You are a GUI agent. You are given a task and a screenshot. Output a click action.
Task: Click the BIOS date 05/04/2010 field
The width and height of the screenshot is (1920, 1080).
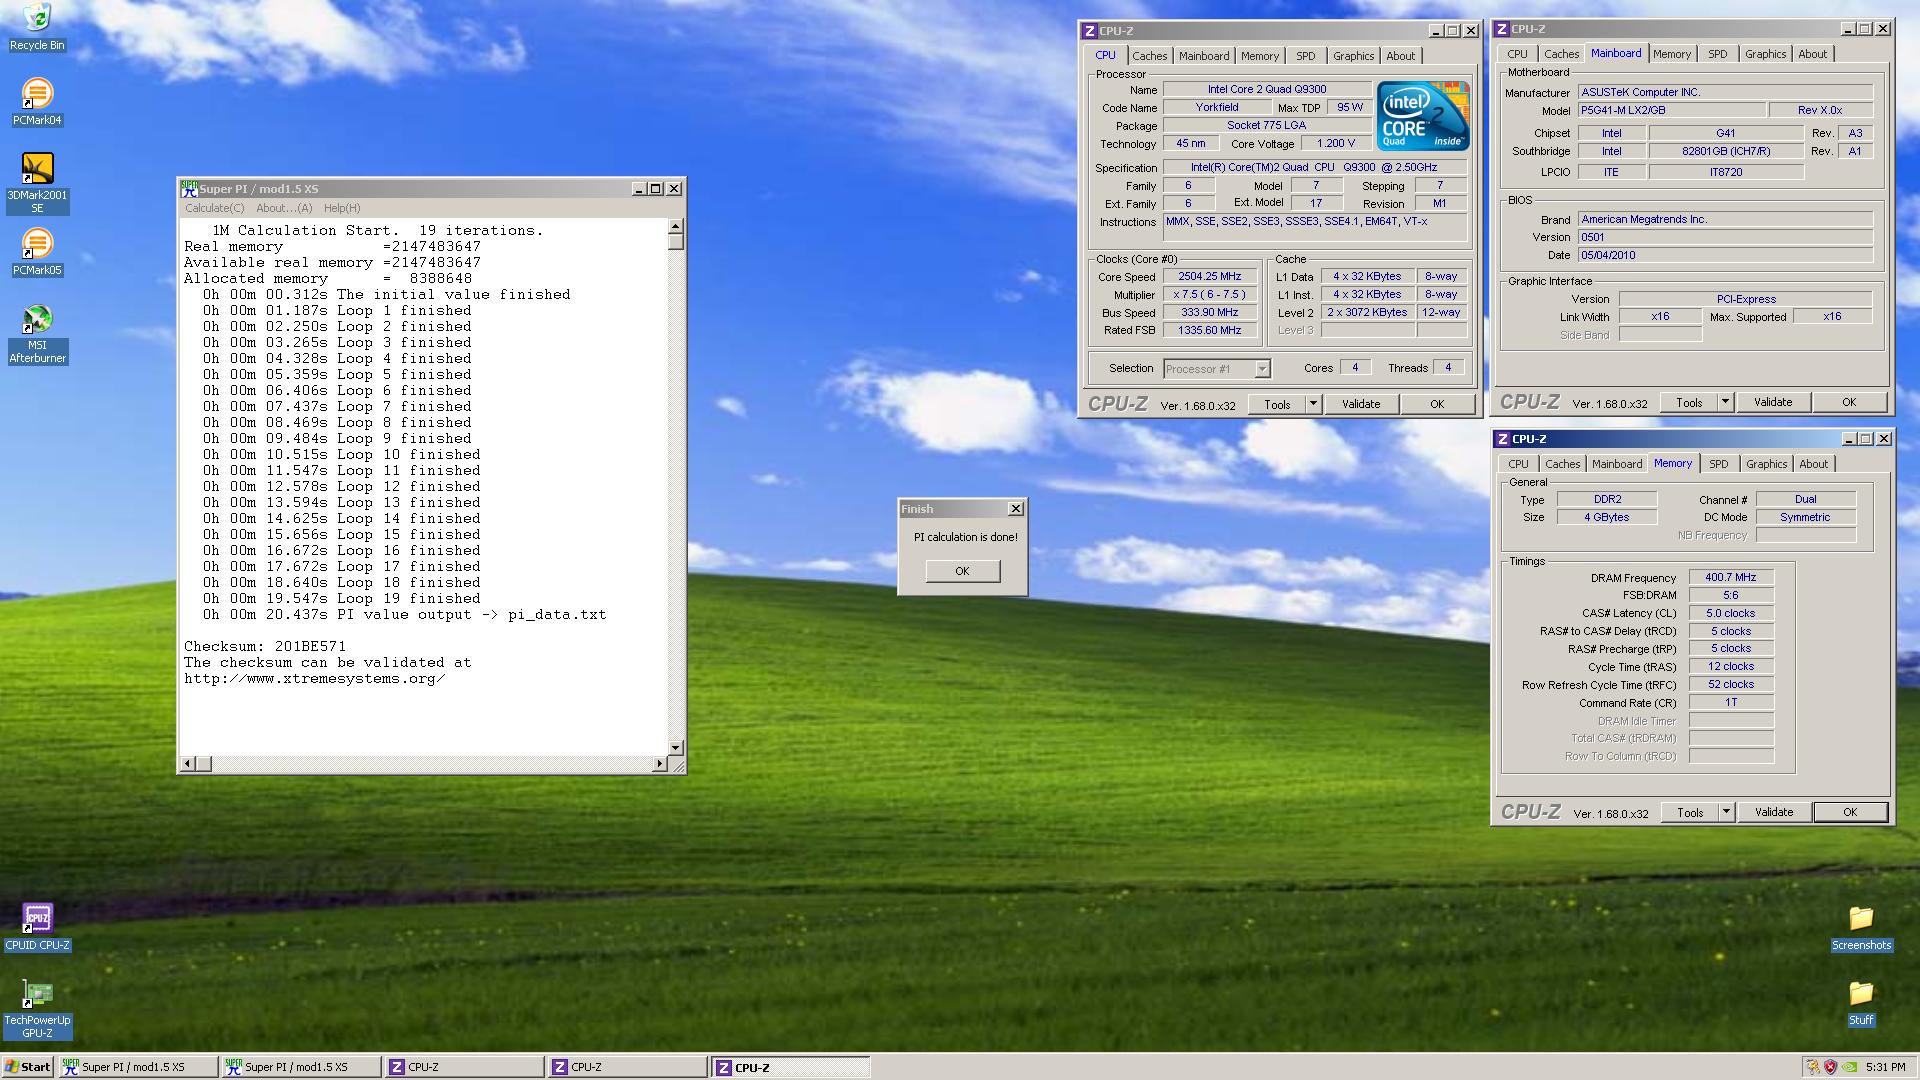(1725, 255)
